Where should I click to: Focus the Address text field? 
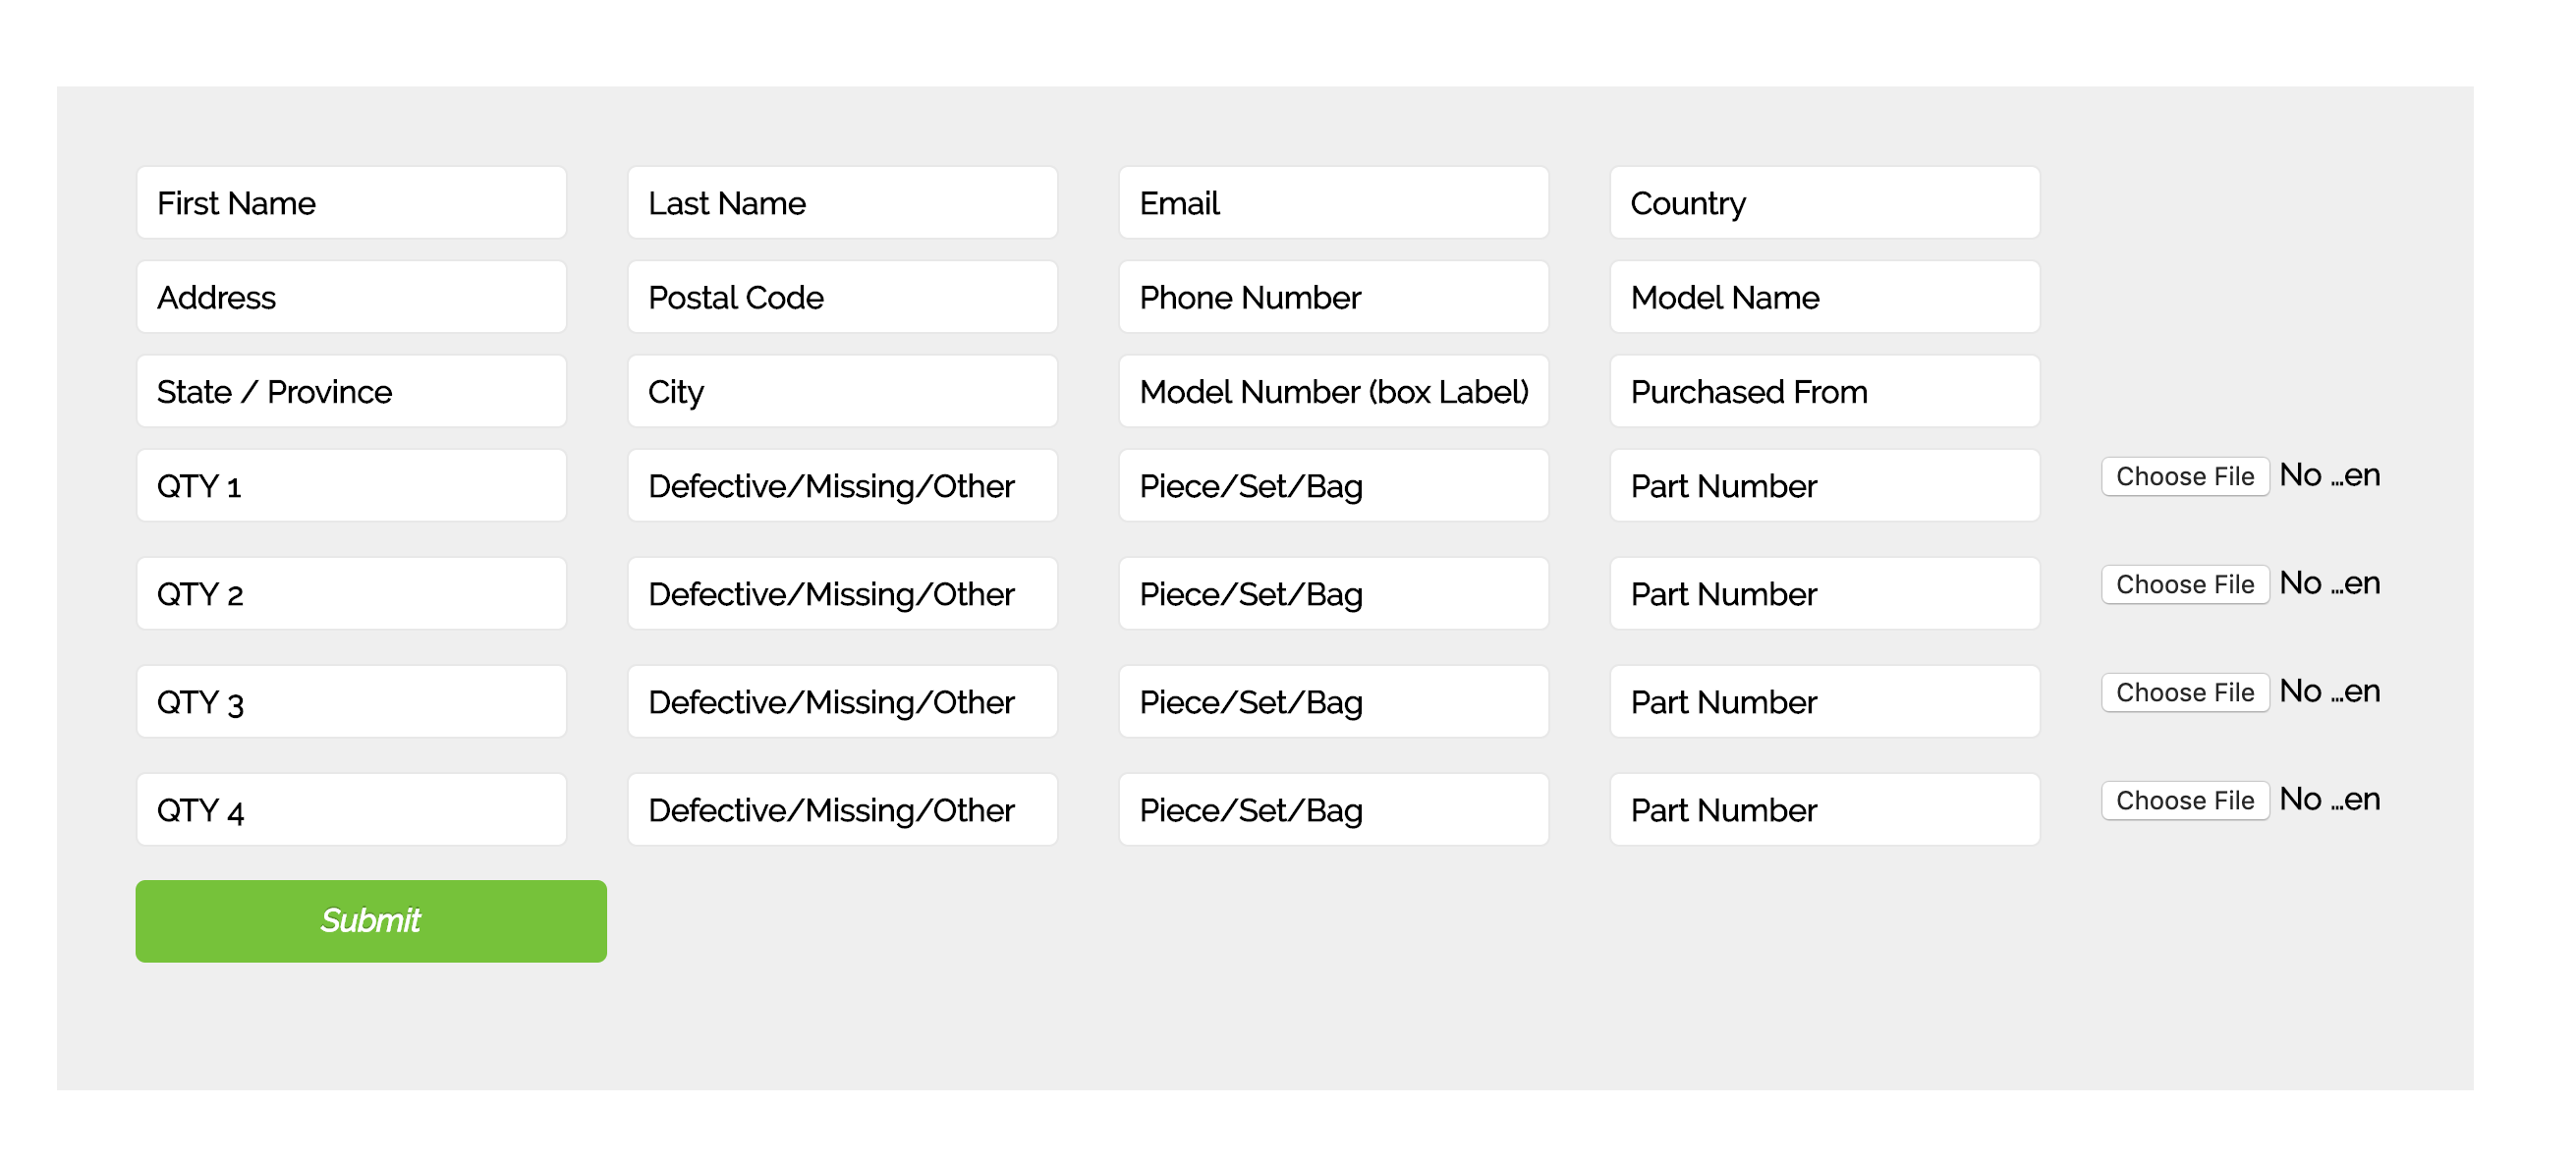pos(351,297)
